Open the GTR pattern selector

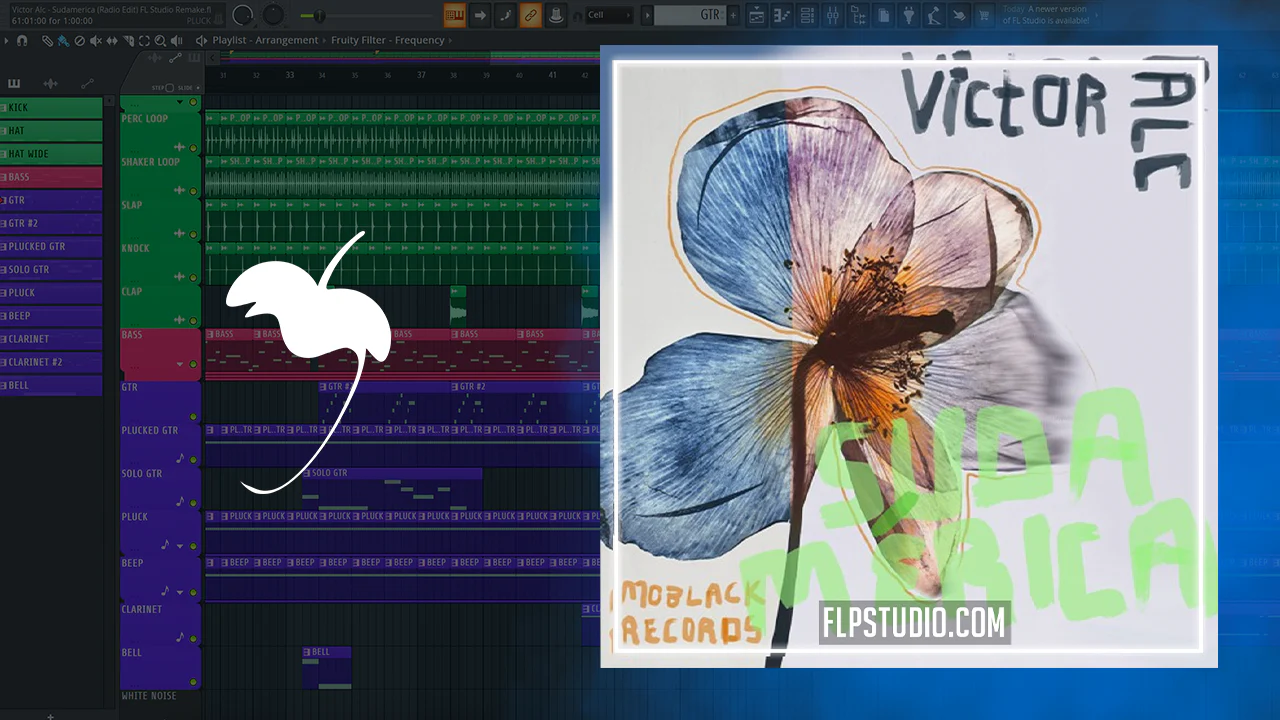click(690, 15)
